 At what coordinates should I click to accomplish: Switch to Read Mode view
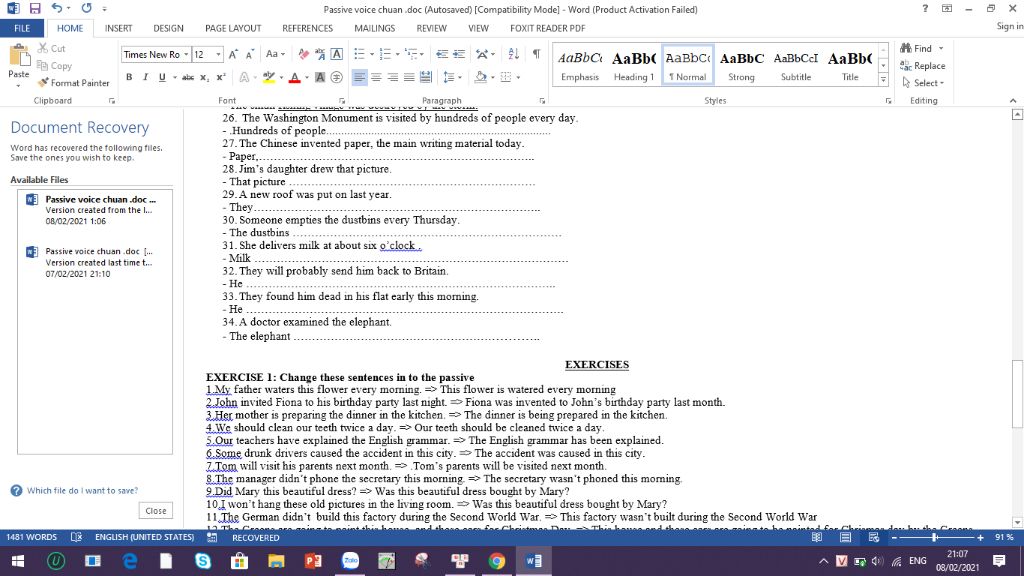(816, 537)
